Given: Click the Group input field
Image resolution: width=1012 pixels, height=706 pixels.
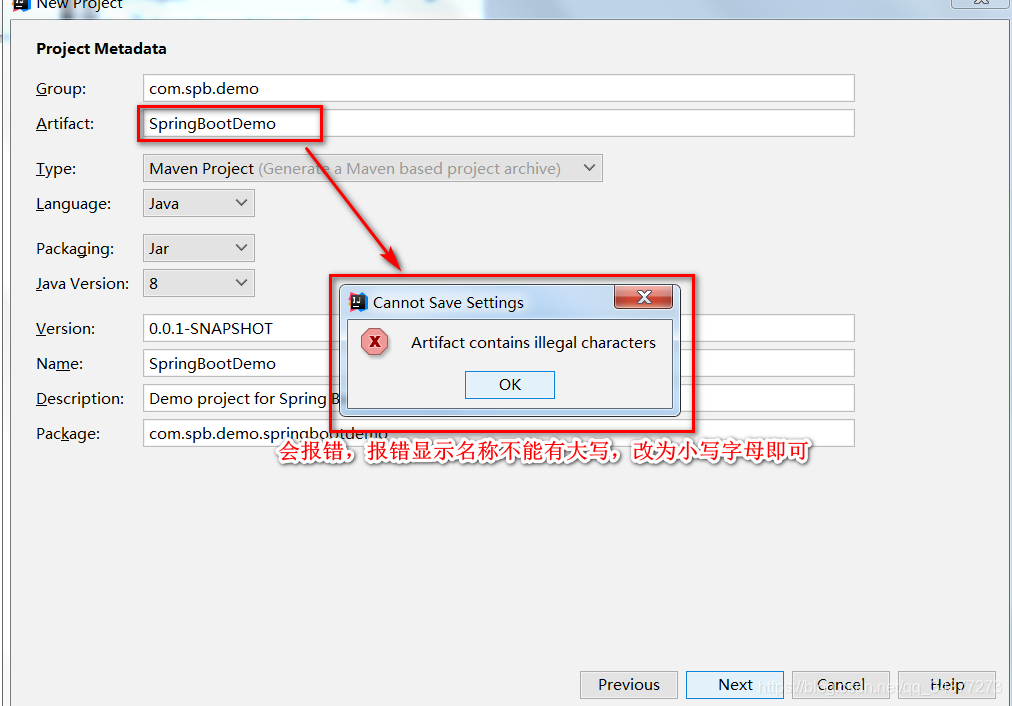Looking at the screenshot, I should click(498, 88).
